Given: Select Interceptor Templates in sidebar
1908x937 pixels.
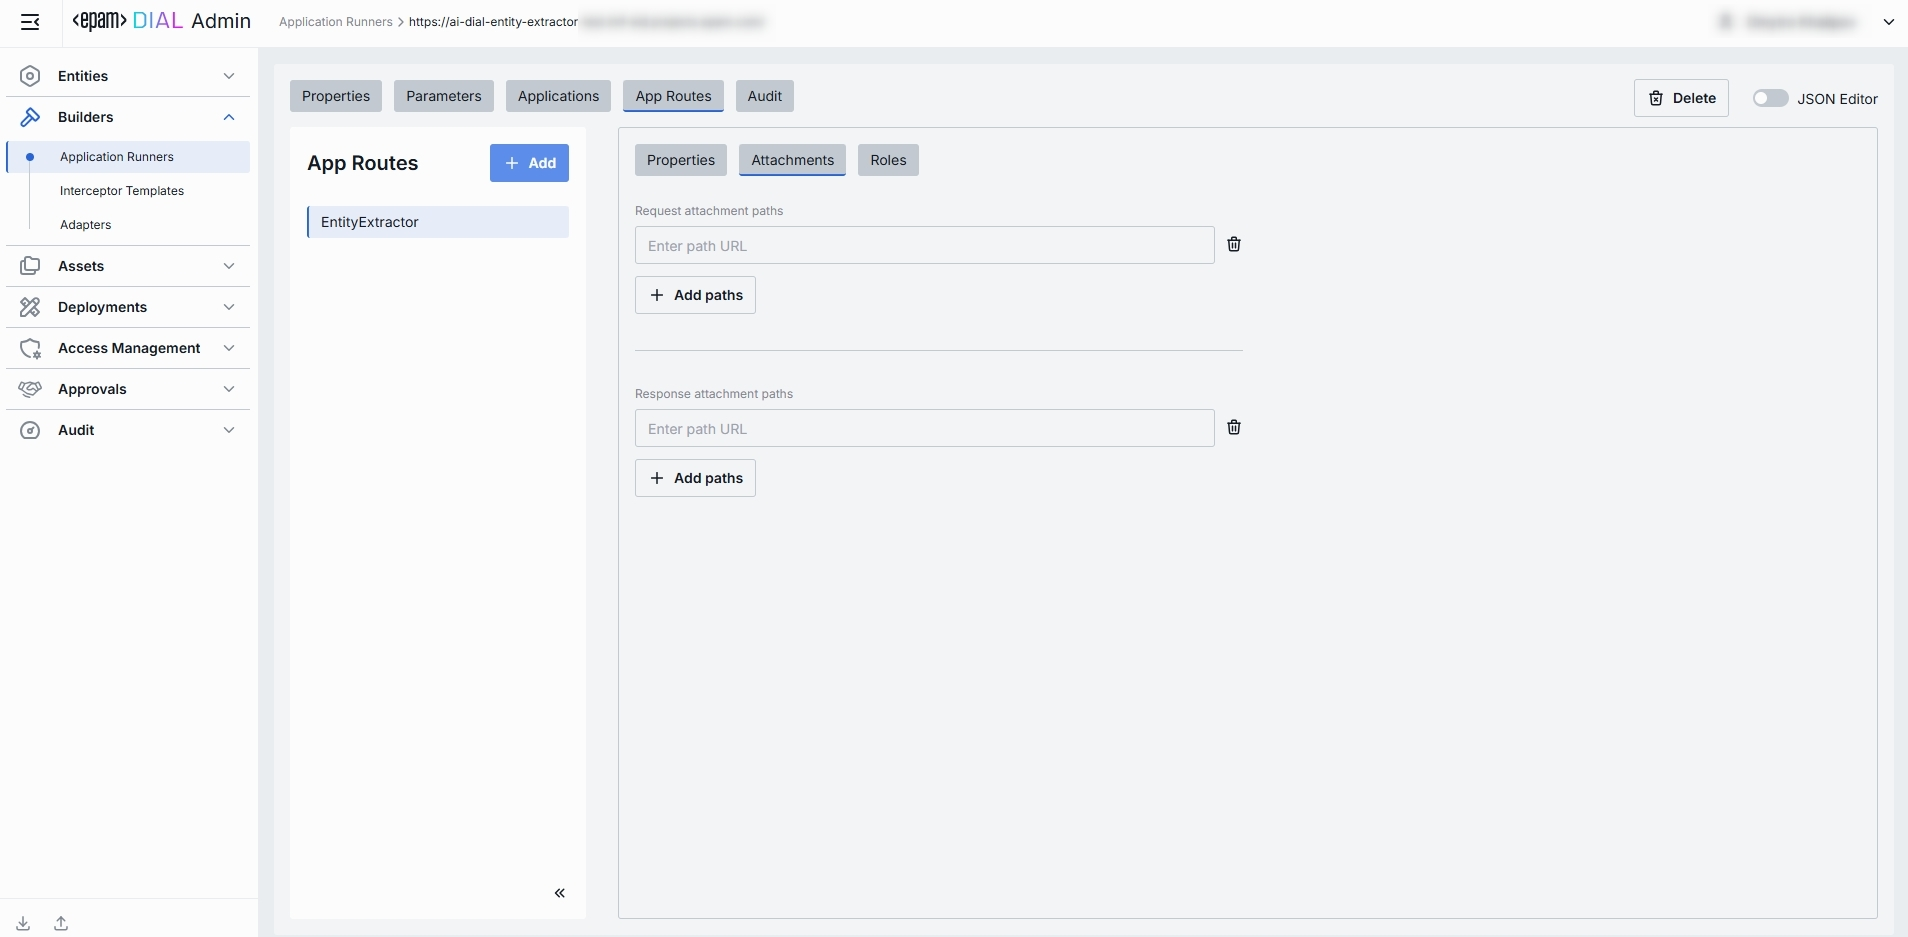Looking at the screenshot, I should (x=122, y=191).
